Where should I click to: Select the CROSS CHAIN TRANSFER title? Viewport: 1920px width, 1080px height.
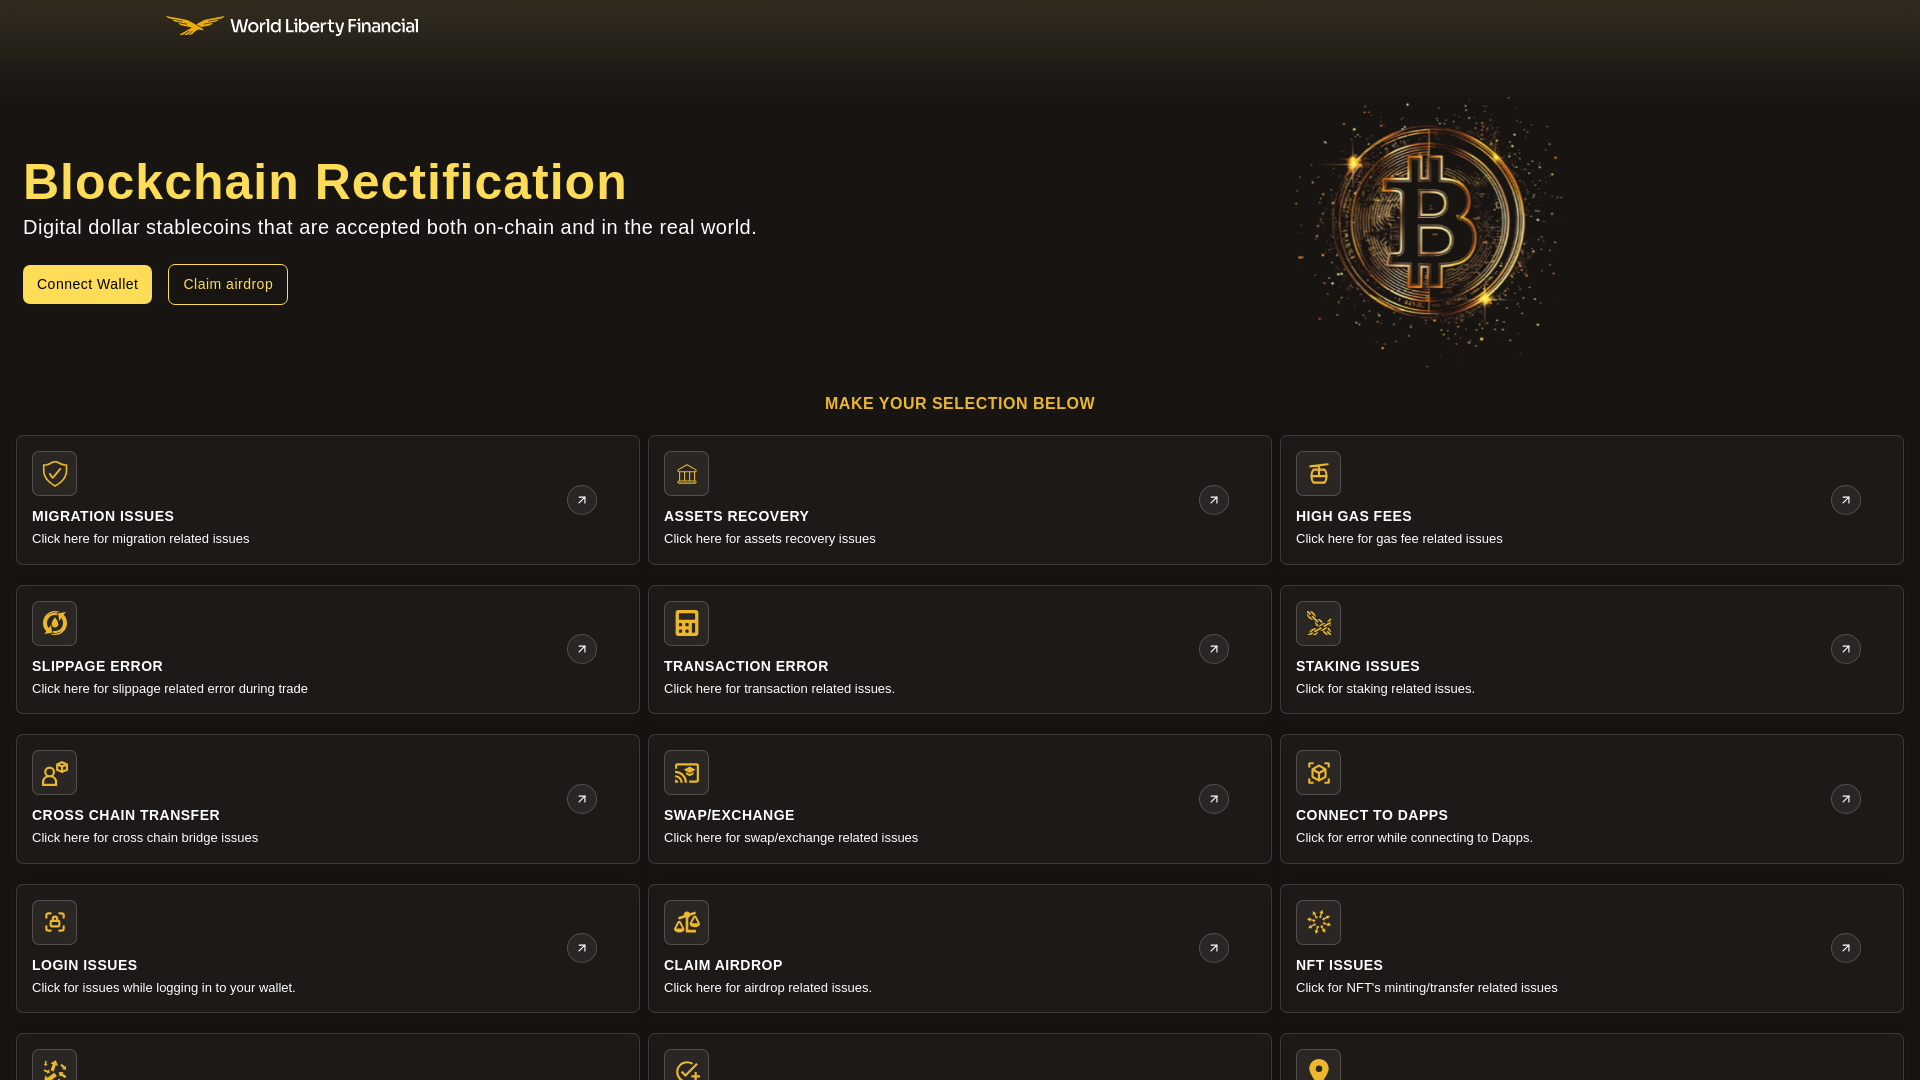coord(126,815)
